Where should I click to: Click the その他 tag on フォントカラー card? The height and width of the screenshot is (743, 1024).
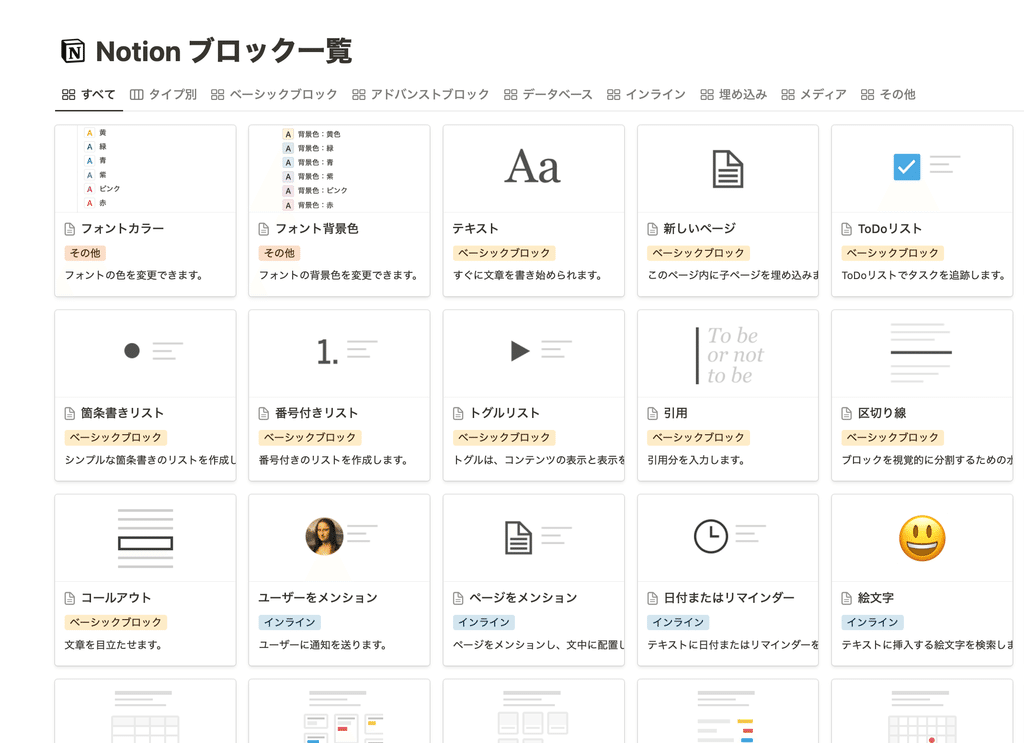(86, 253)
